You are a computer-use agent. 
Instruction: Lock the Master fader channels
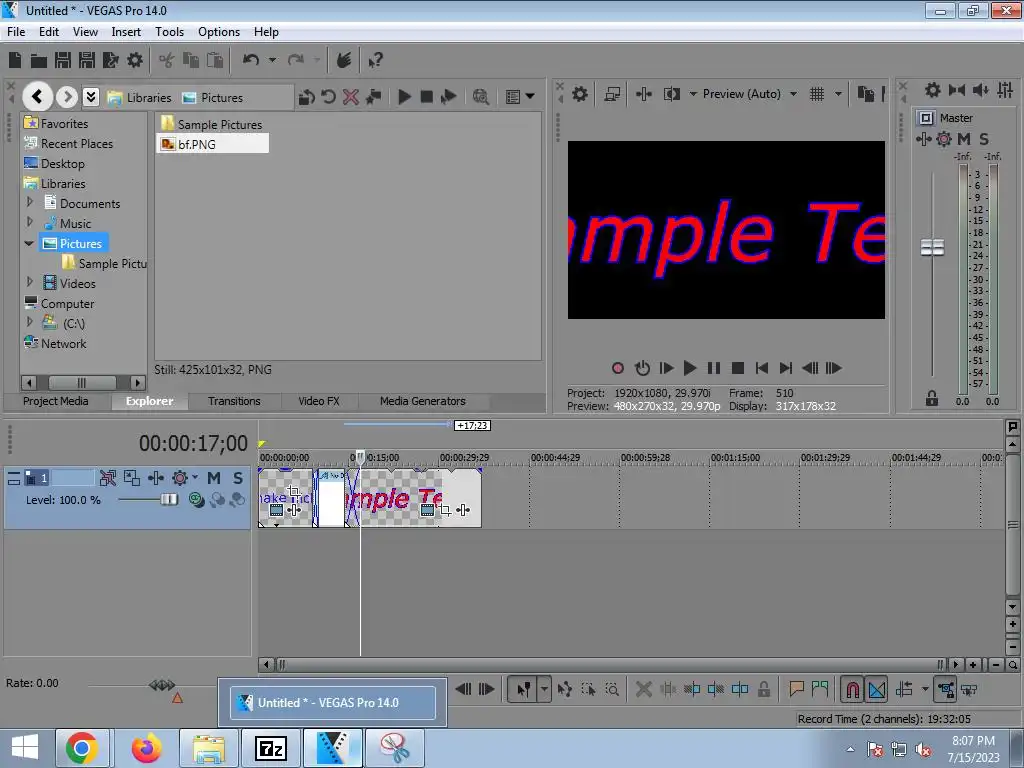pyautogui.click(x=932, y=398)
